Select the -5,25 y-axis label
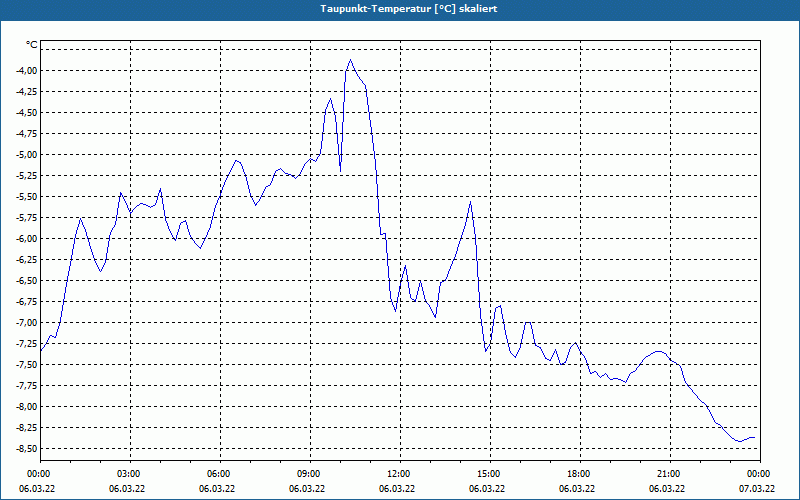800x500 pixels. pyautogui.click(x=27, y=176)
